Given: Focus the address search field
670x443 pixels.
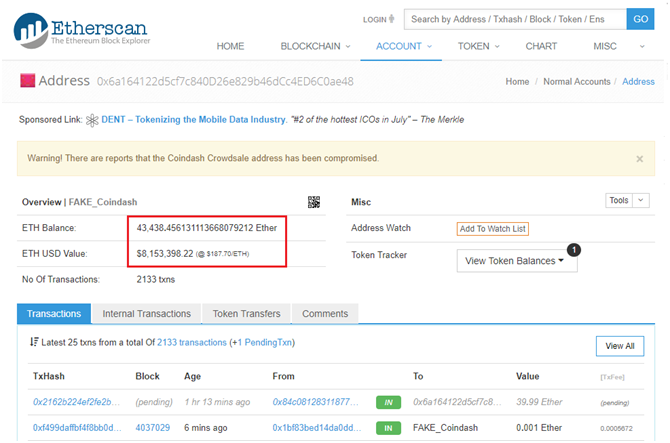Looking at the screenshot, I should pyautogui.click(x=515, y=19).
